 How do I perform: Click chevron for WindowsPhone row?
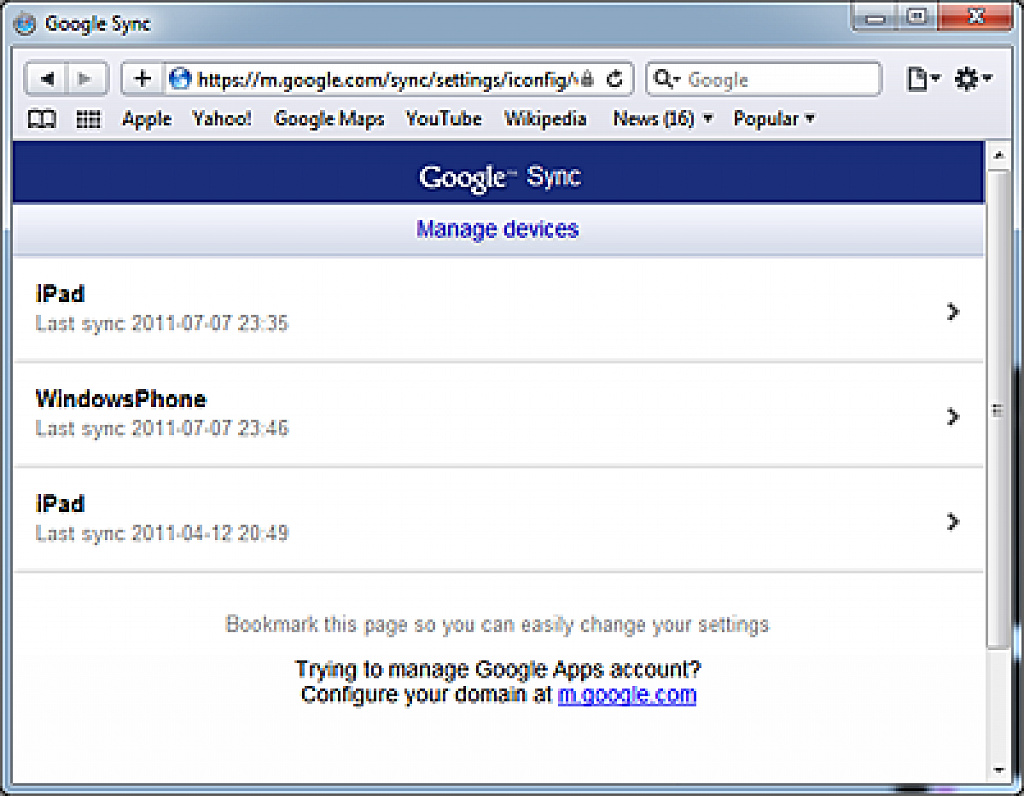pos(953,416)
